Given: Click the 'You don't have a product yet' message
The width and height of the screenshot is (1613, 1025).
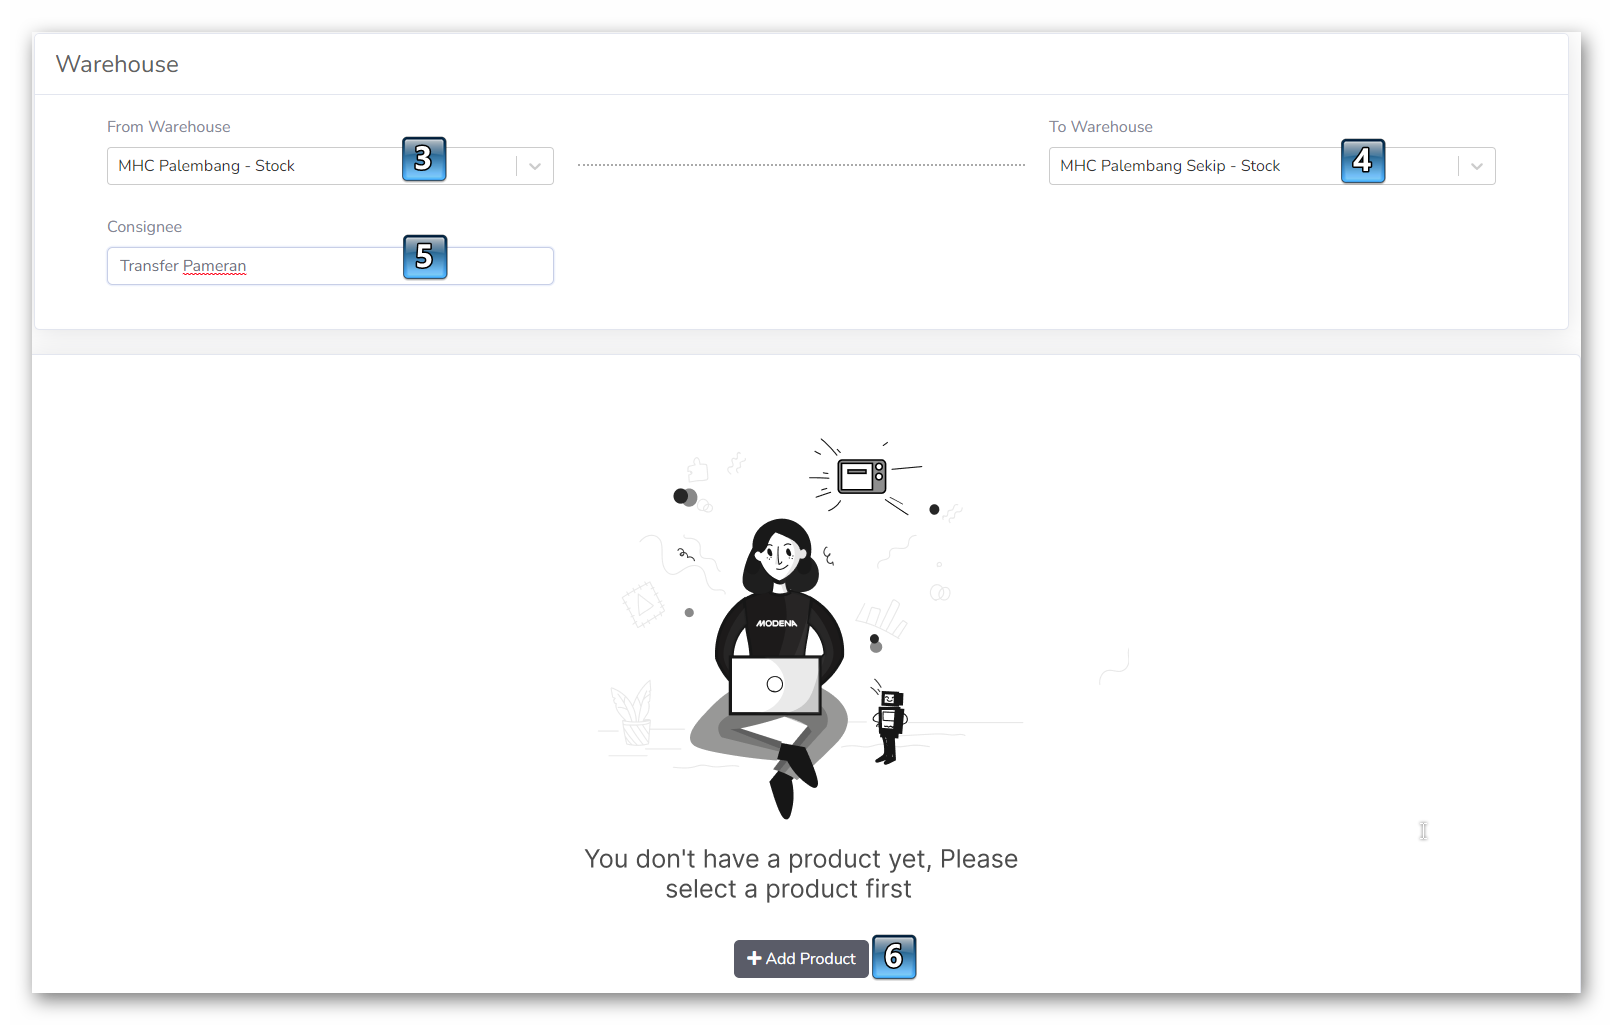Looking at the screenshot, I should 800,873.
